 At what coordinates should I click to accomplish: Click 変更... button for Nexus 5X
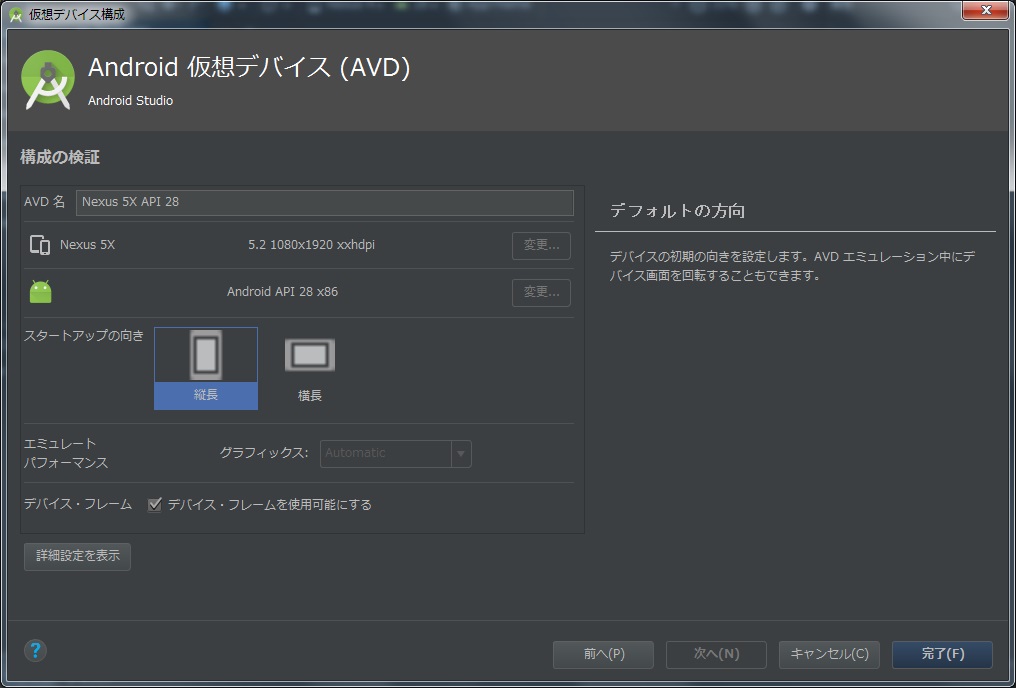541,246
